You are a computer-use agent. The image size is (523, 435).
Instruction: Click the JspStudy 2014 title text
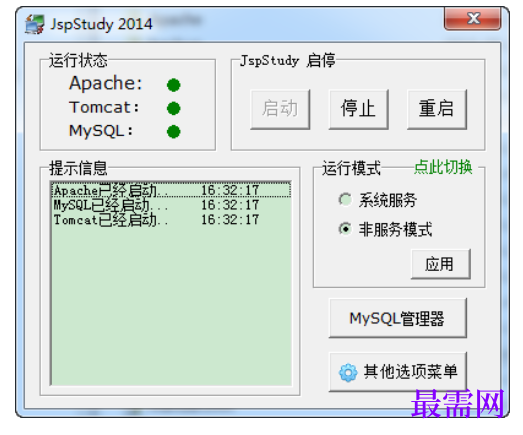pos(101,24)
